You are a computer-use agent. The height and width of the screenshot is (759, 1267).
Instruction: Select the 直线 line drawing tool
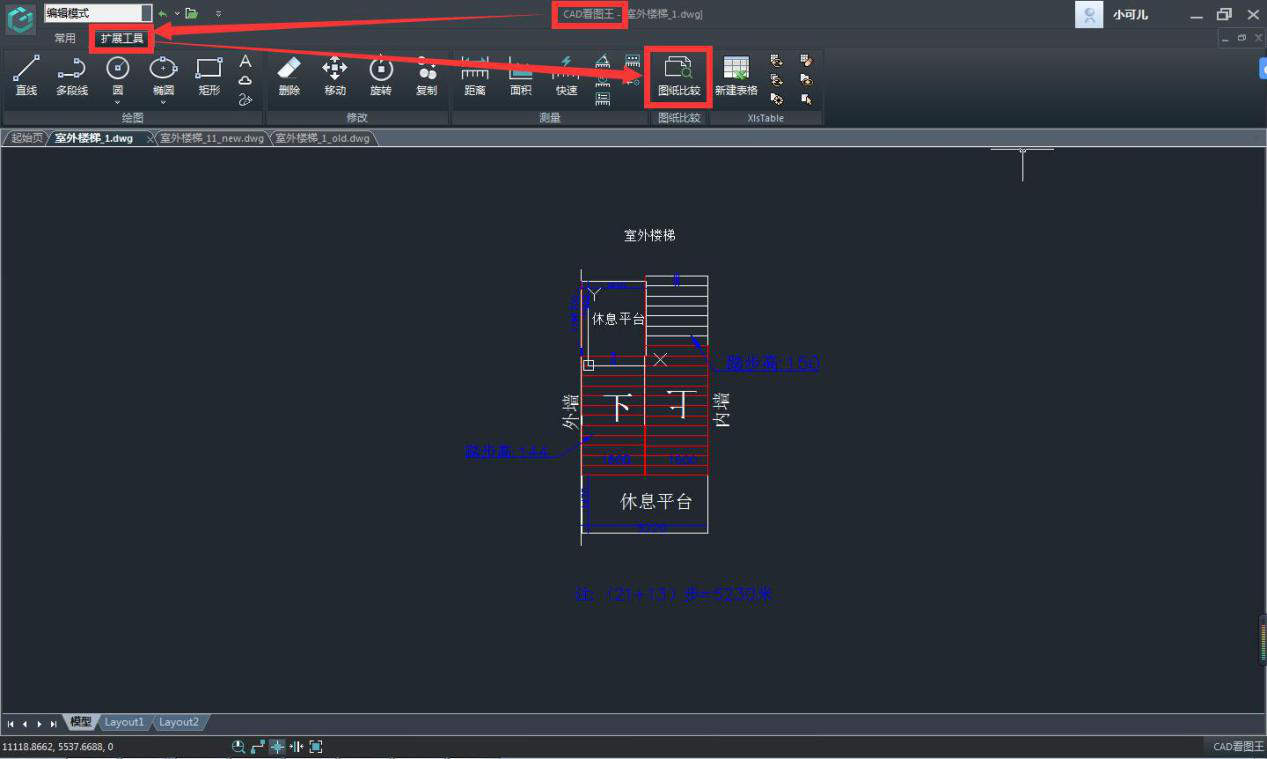click(x=26, y=76)
